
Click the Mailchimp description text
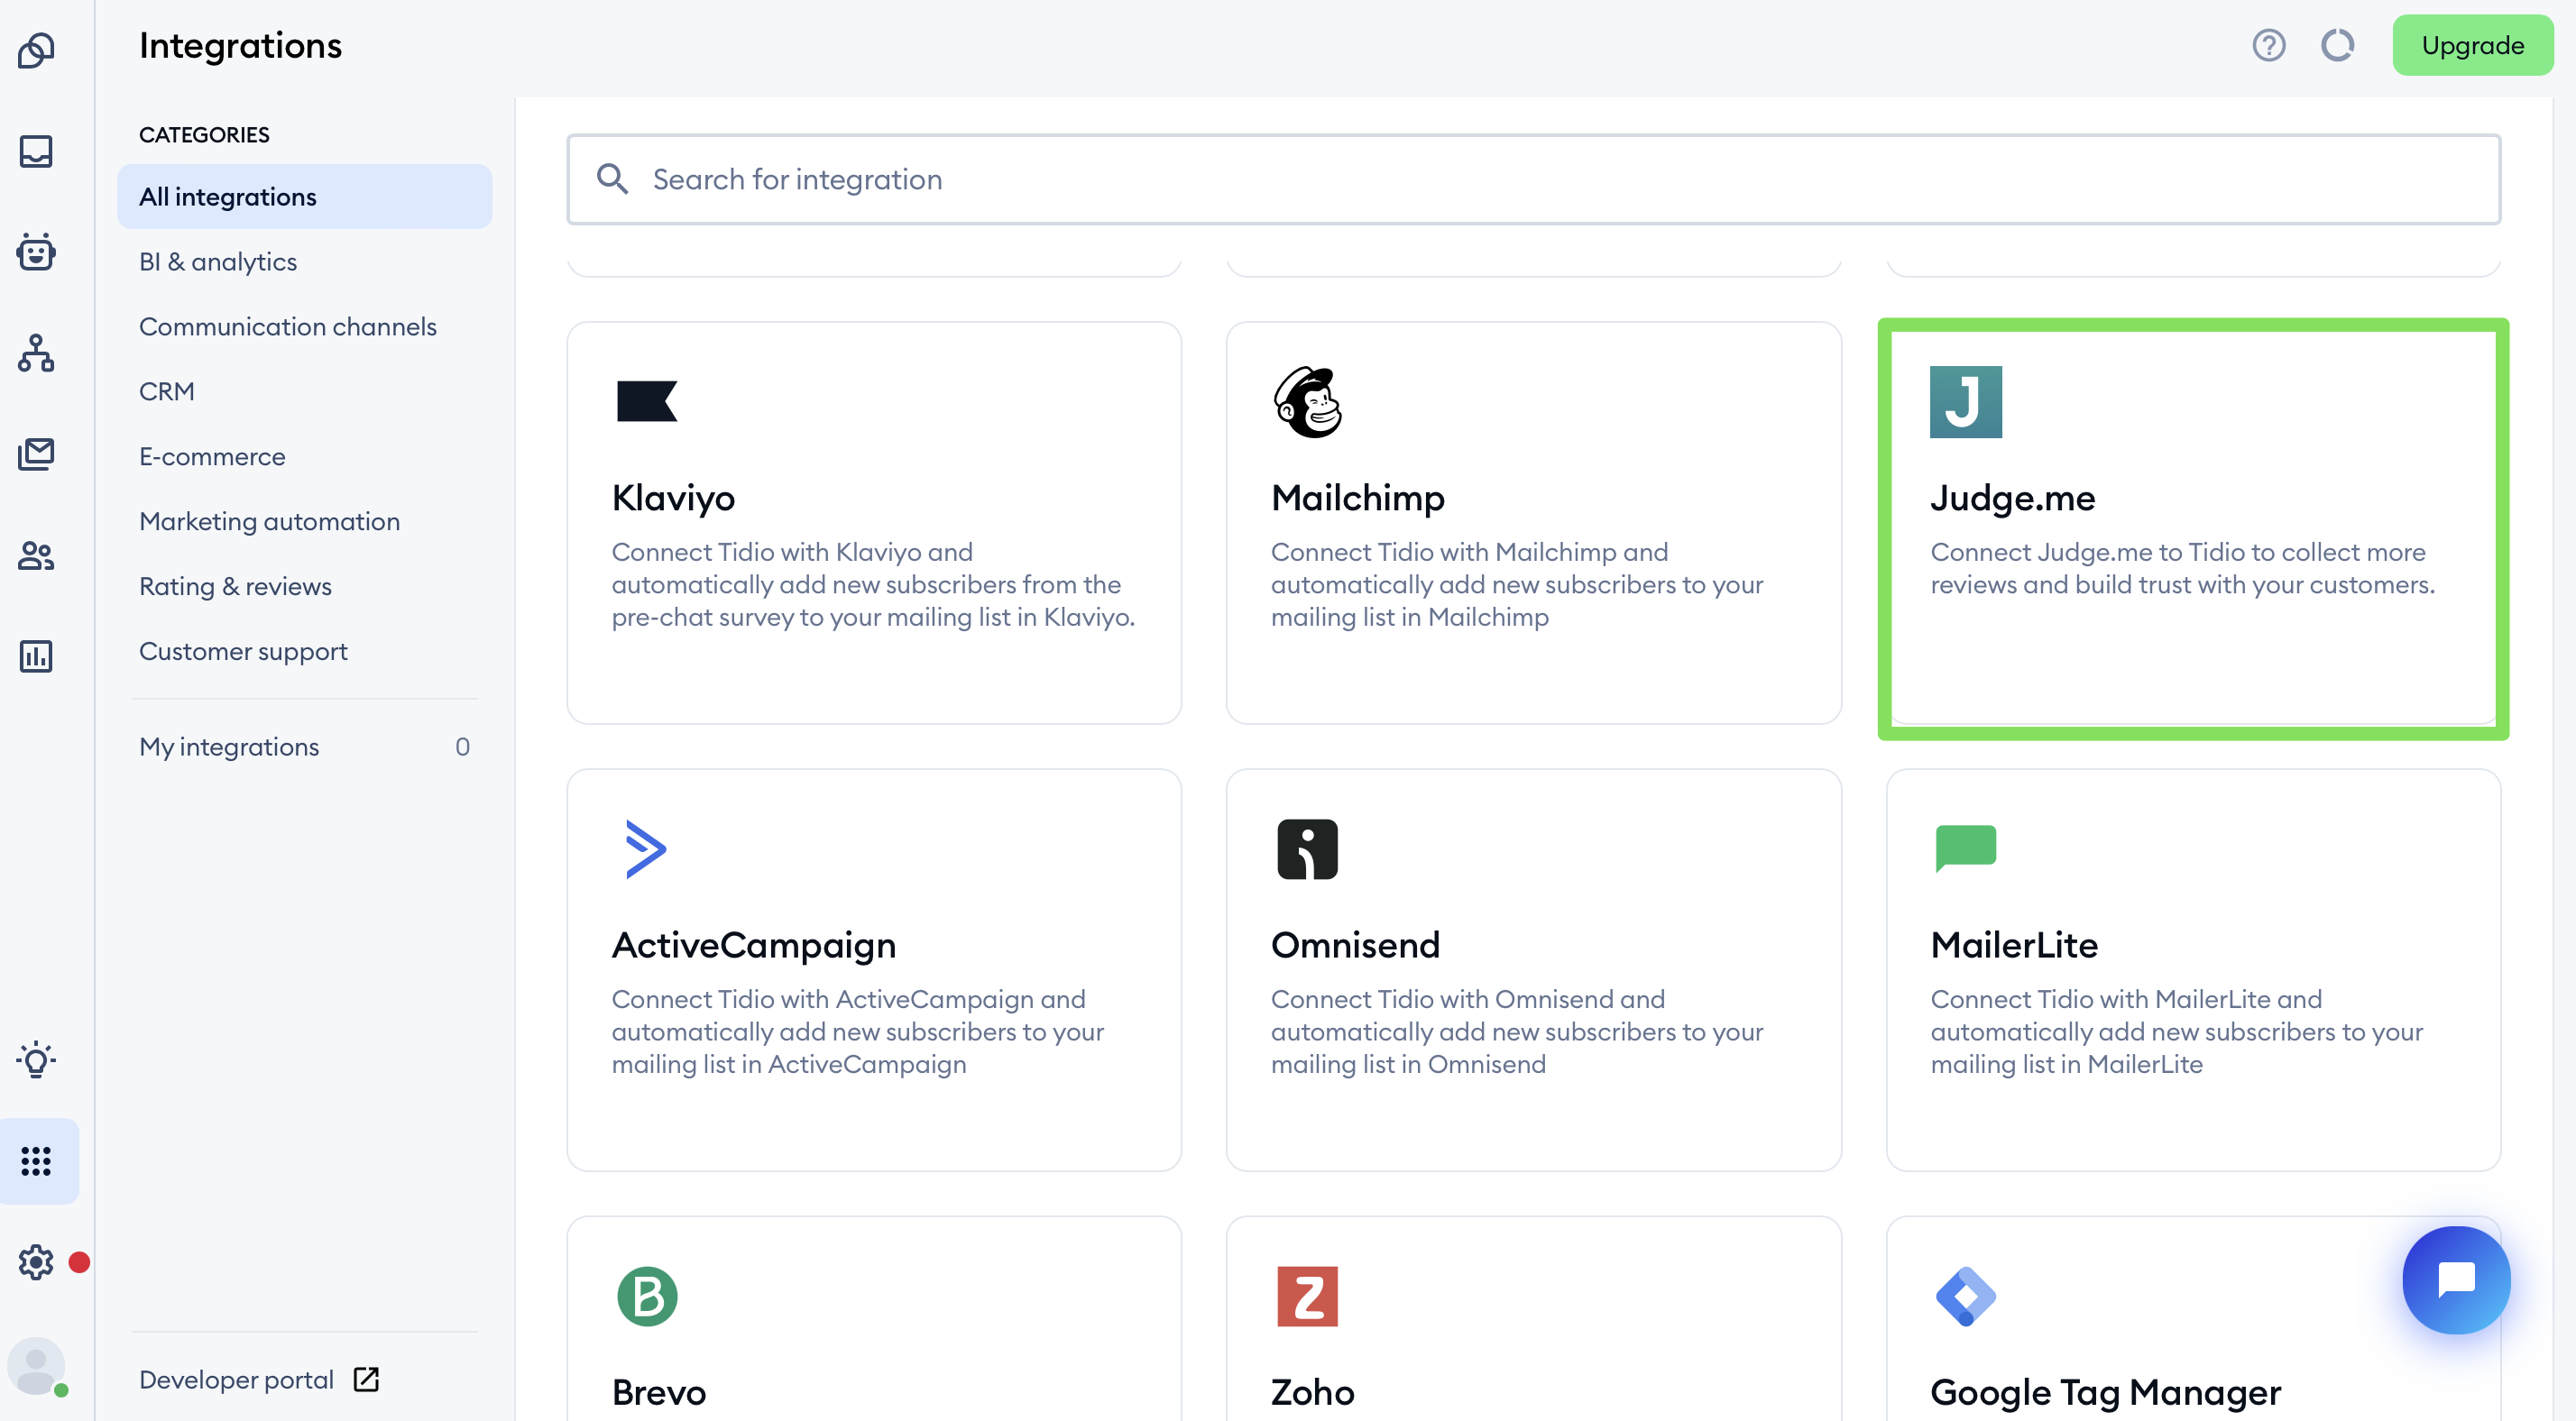1516,585
